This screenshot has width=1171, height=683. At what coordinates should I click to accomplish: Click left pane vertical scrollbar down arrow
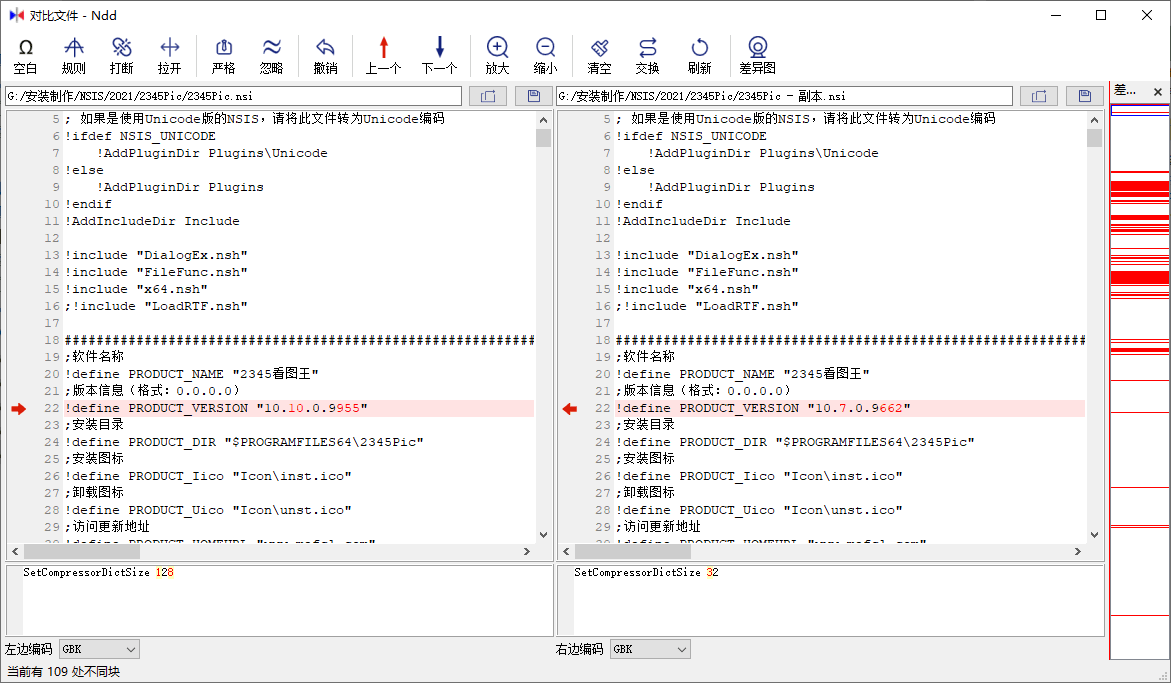(543, 535)
